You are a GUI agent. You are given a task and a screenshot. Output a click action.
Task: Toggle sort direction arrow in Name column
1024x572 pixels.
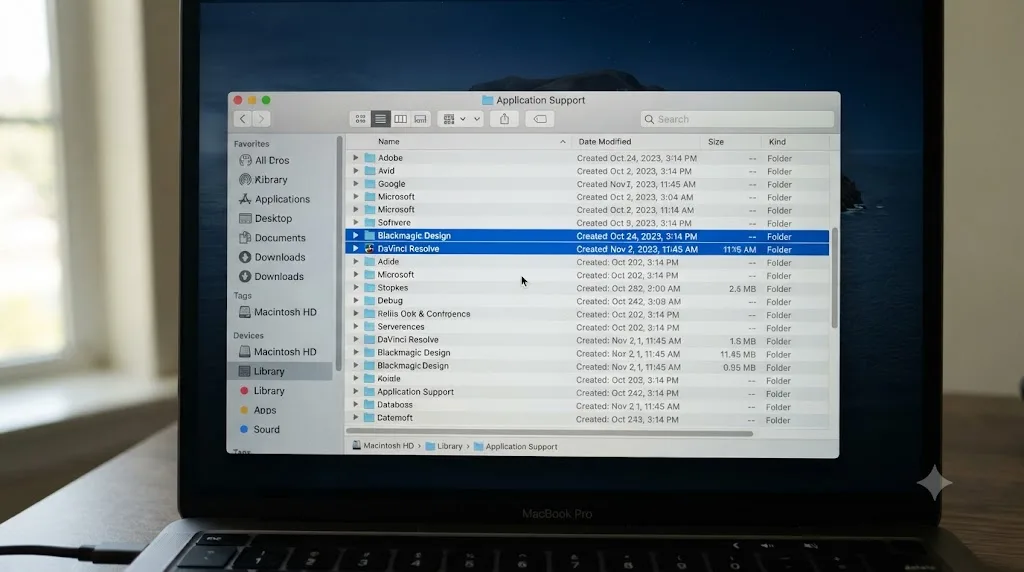tap(562, 142)
